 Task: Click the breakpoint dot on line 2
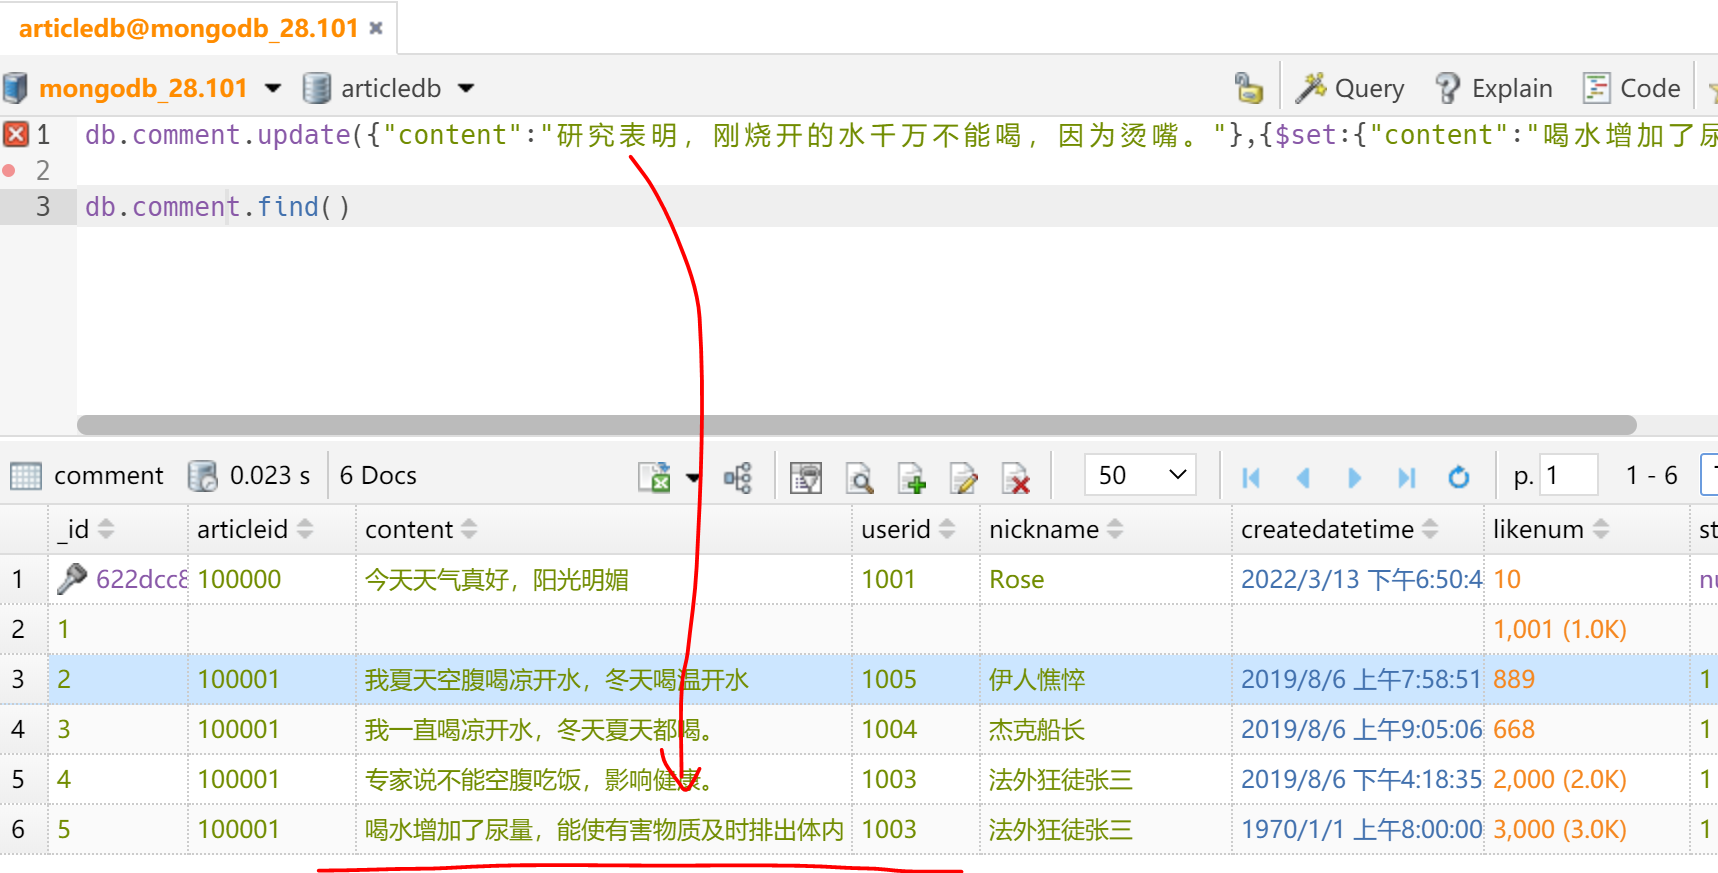(x=10, y=170)
